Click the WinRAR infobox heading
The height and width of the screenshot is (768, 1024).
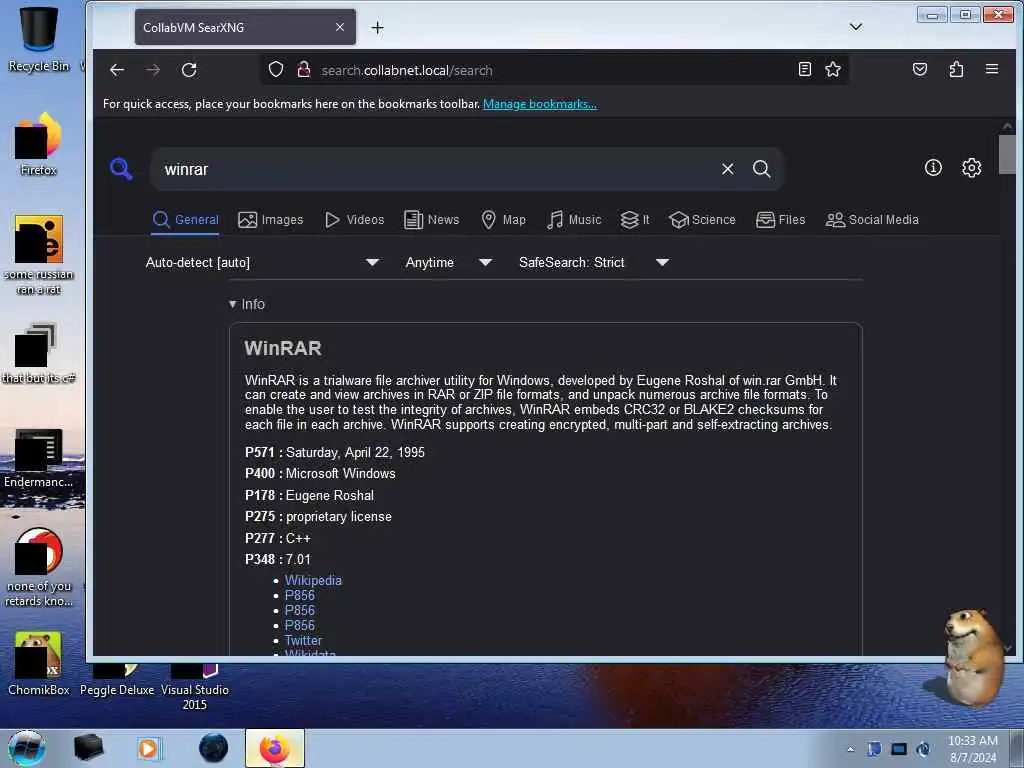click(x=283, y=348)
